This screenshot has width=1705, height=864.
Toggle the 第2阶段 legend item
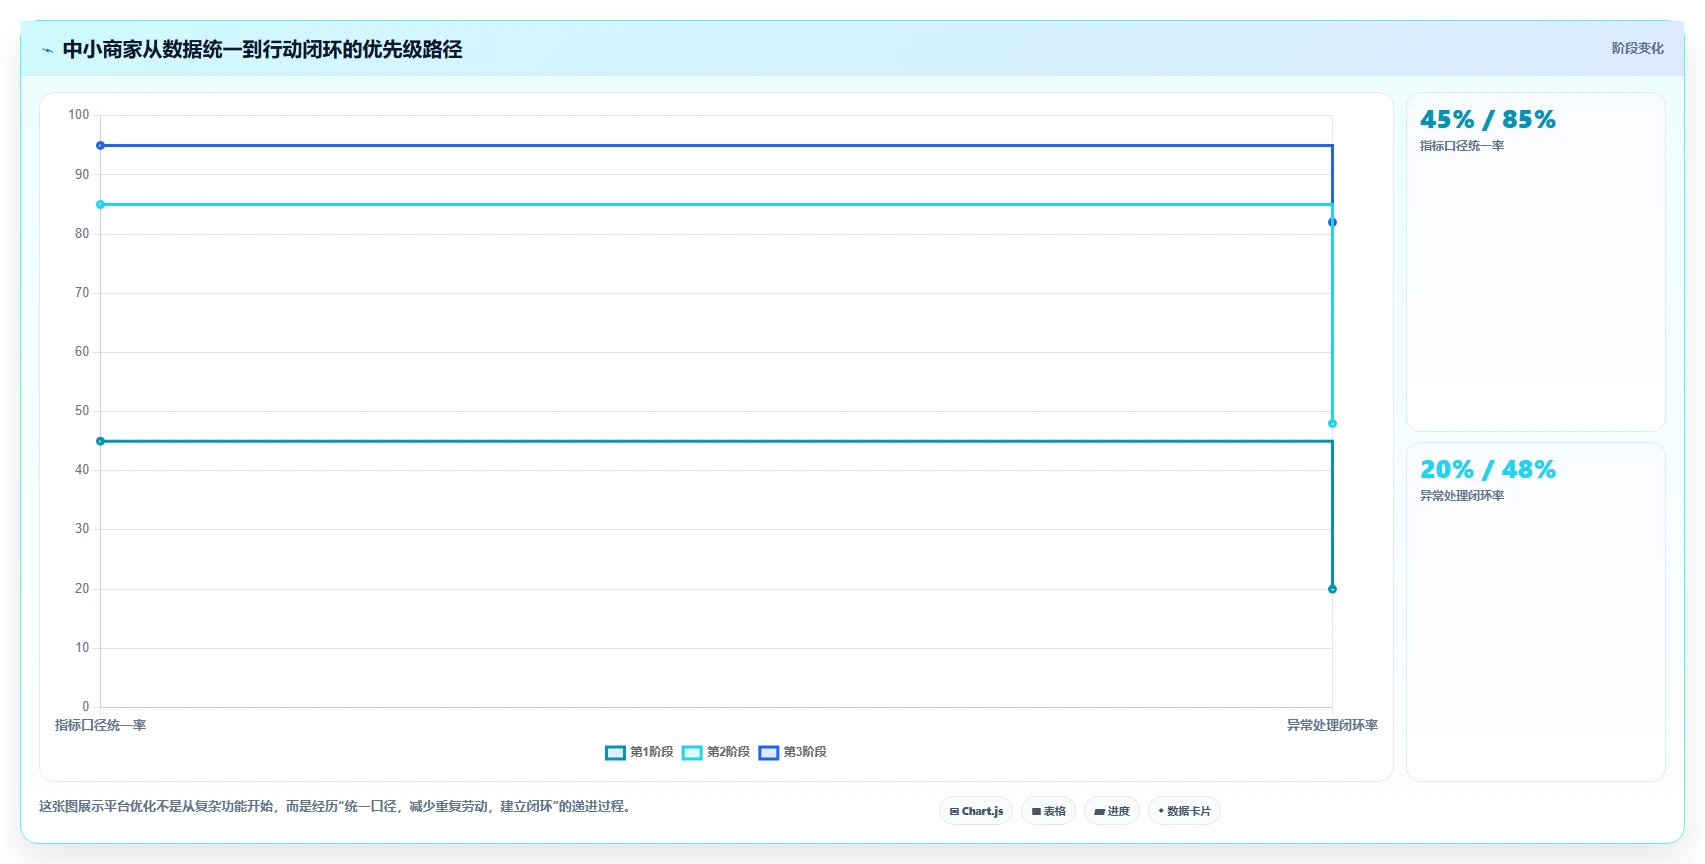point(716,752)
